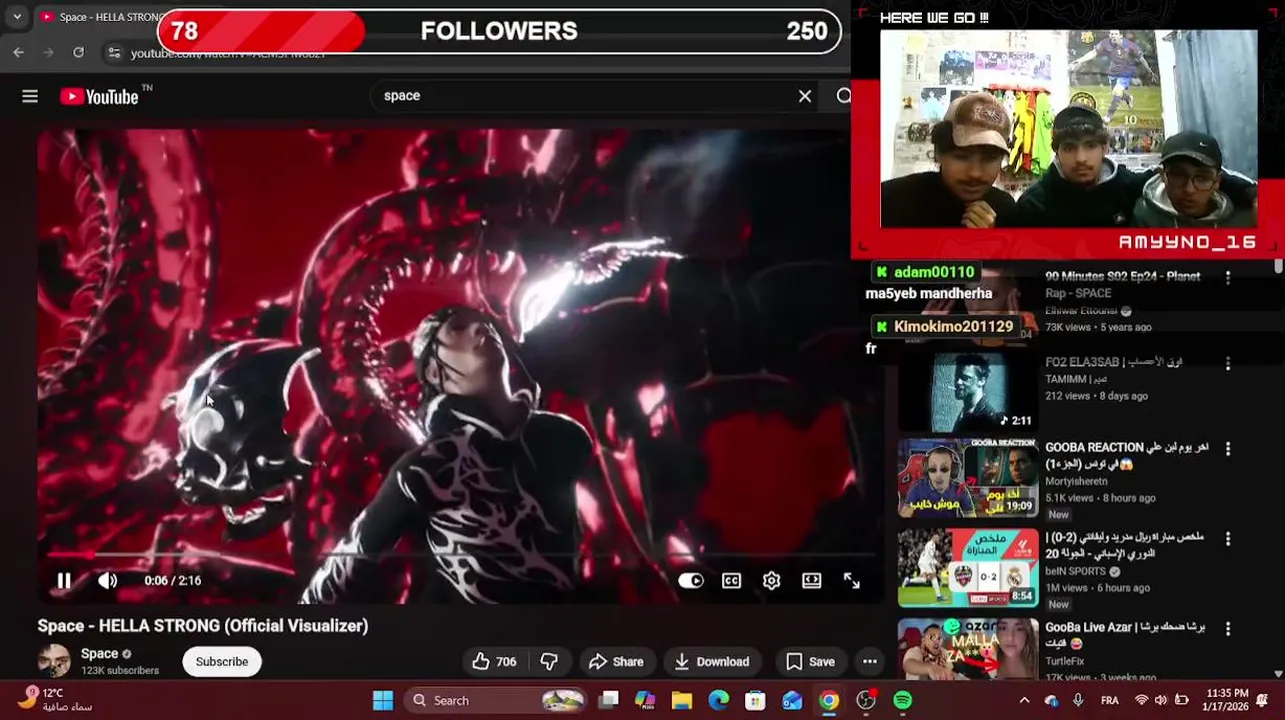Open the GooBa Live Azar thumbnail

tap(968, 648)
